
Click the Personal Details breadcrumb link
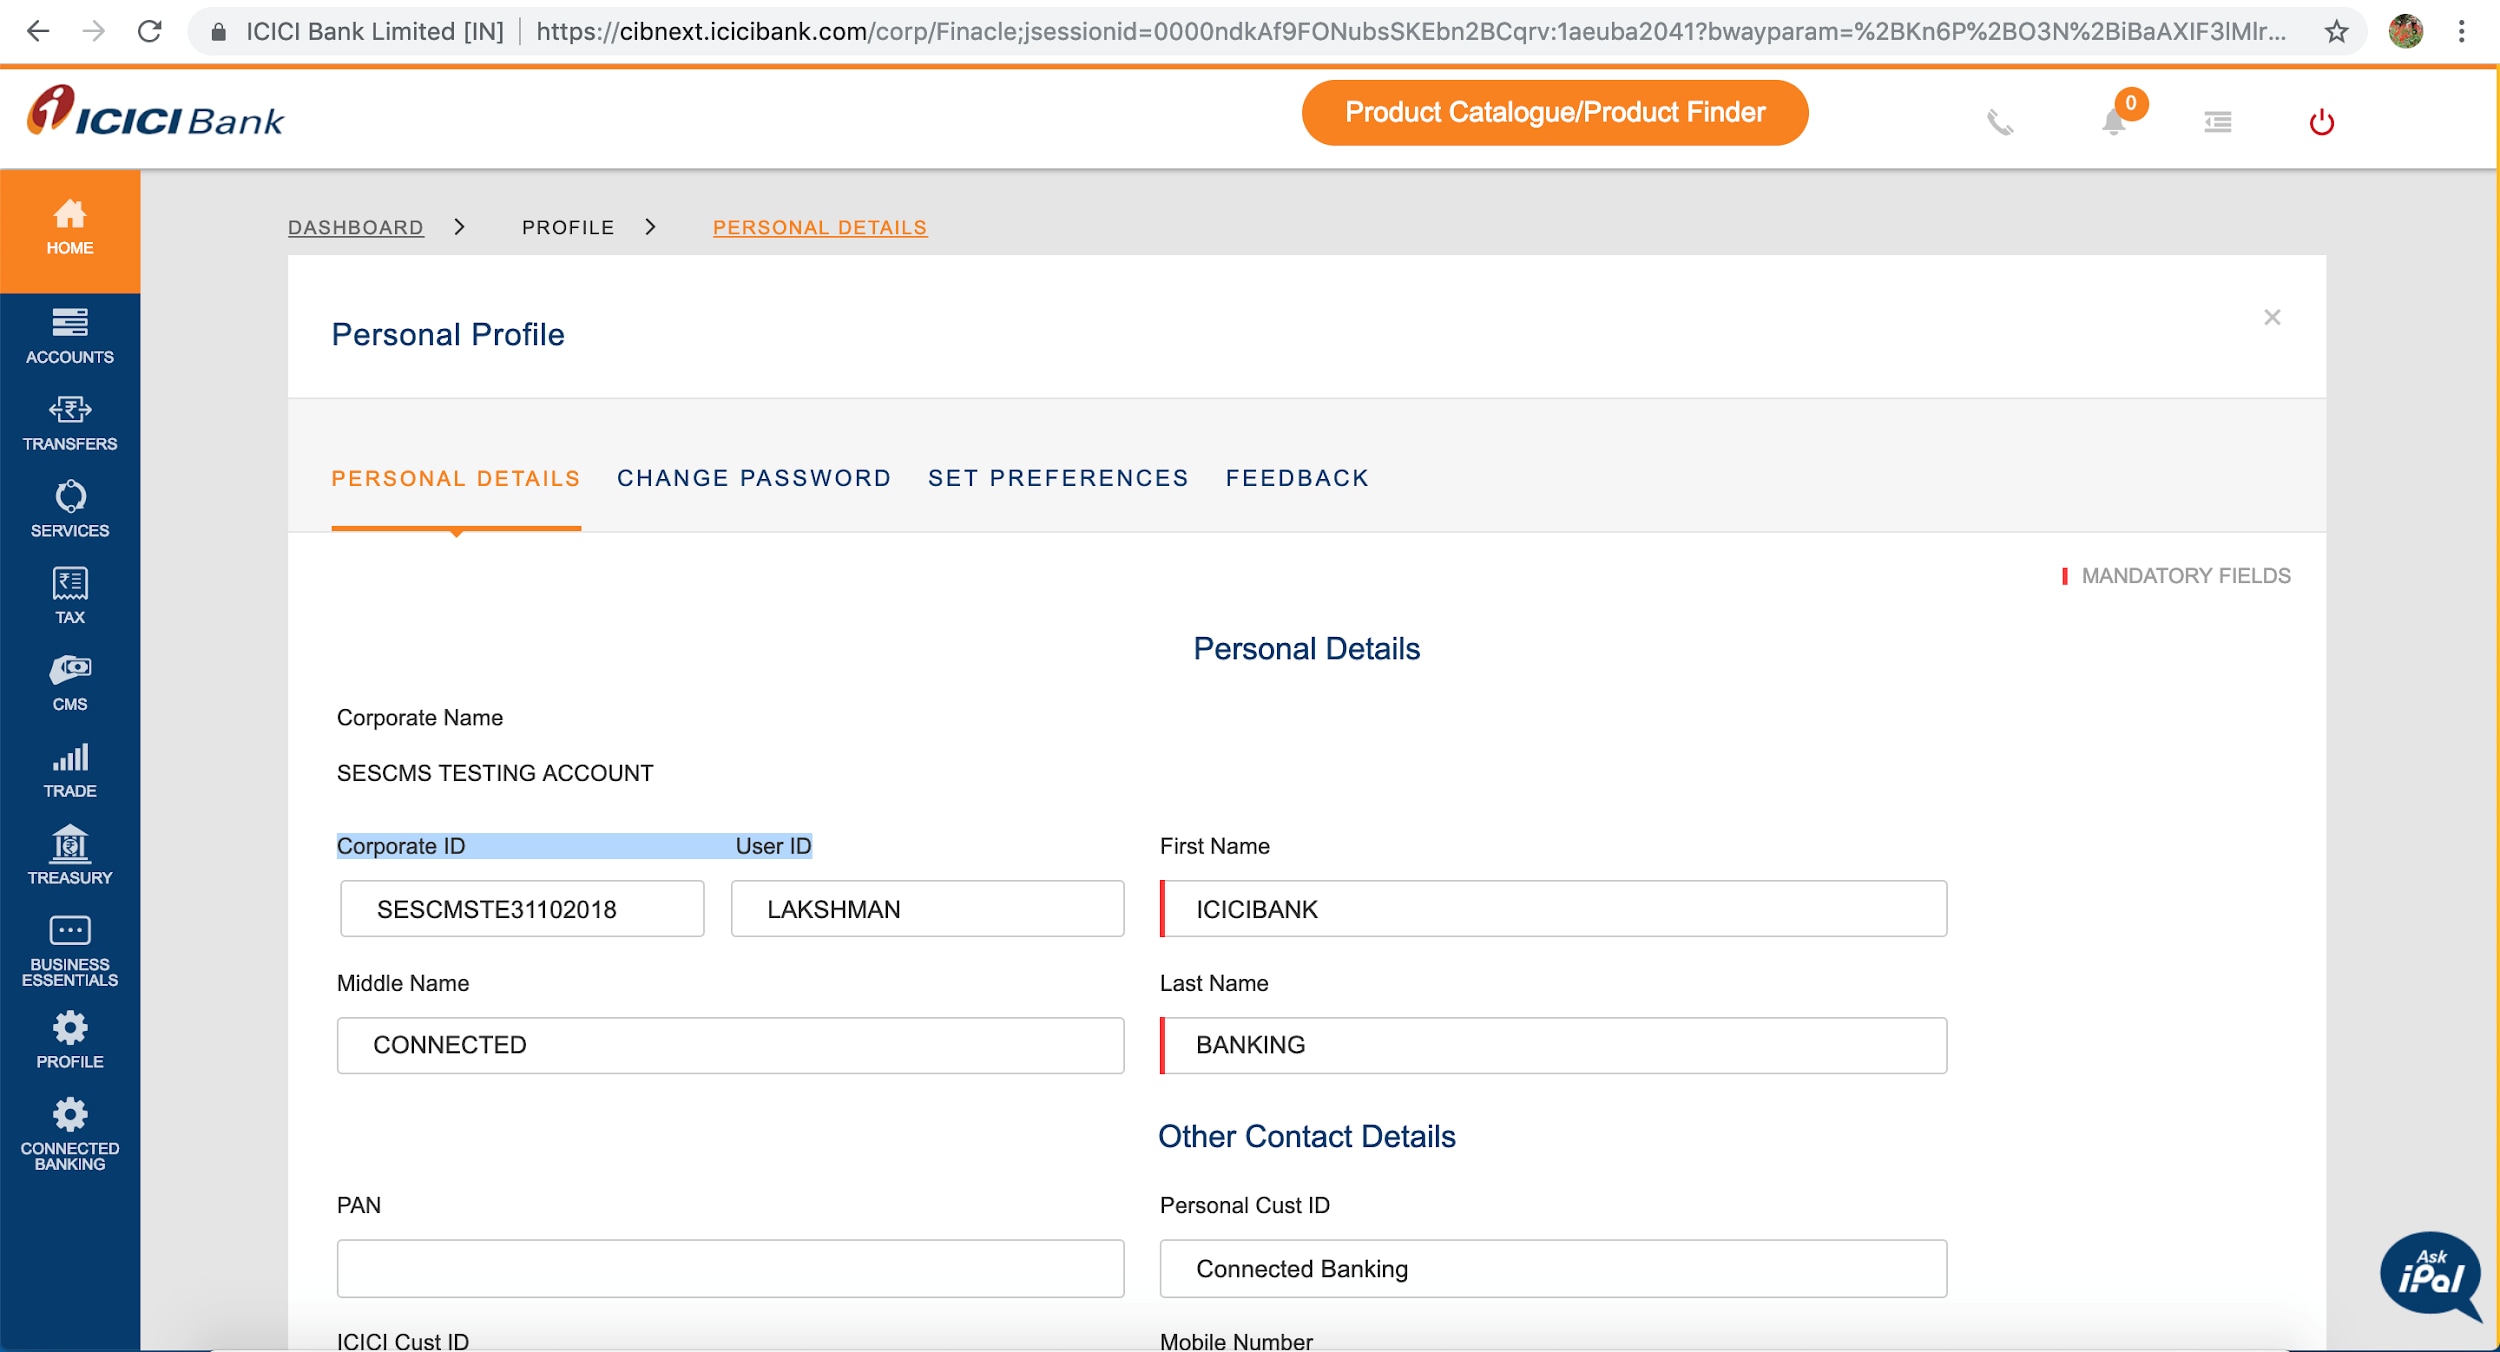tap(820, 227)
